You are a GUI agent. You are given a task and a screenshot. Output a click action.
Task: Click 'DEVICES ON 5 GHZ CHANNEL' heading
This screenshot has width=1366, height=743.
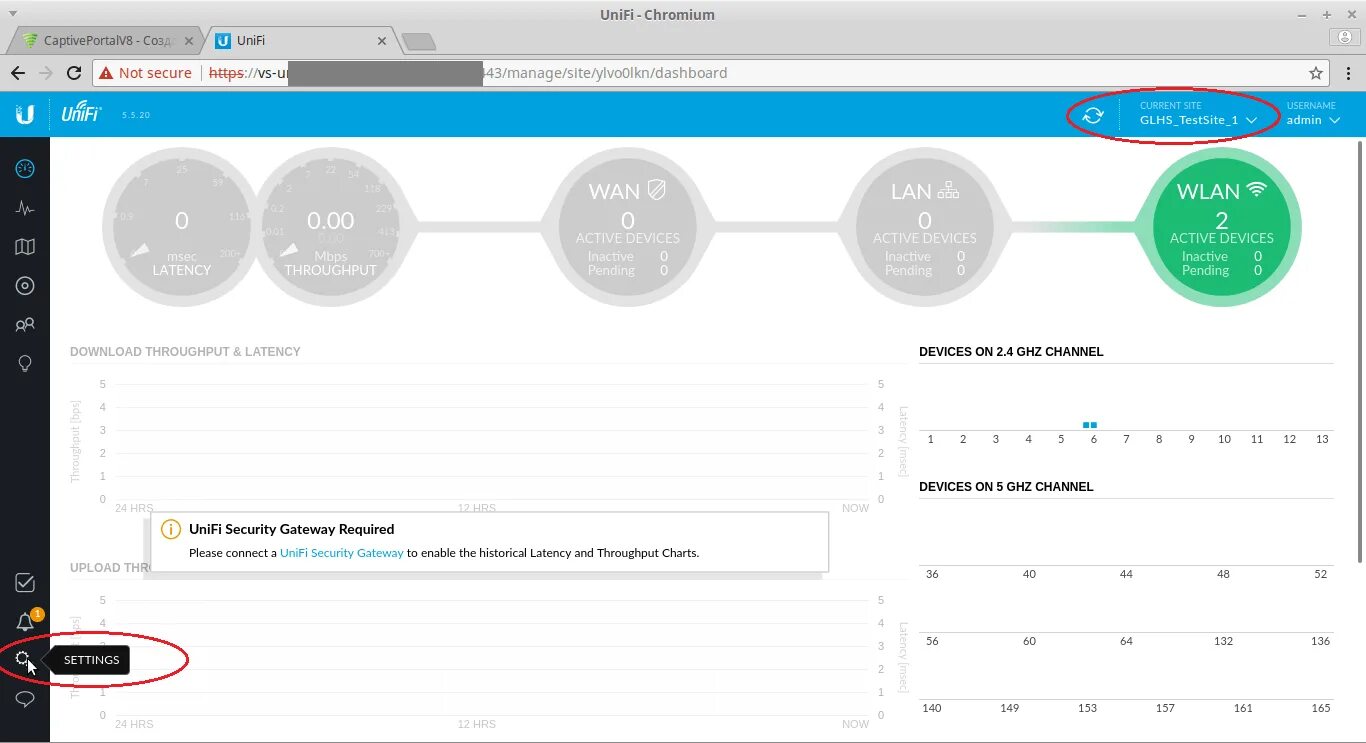(1006, 487)
